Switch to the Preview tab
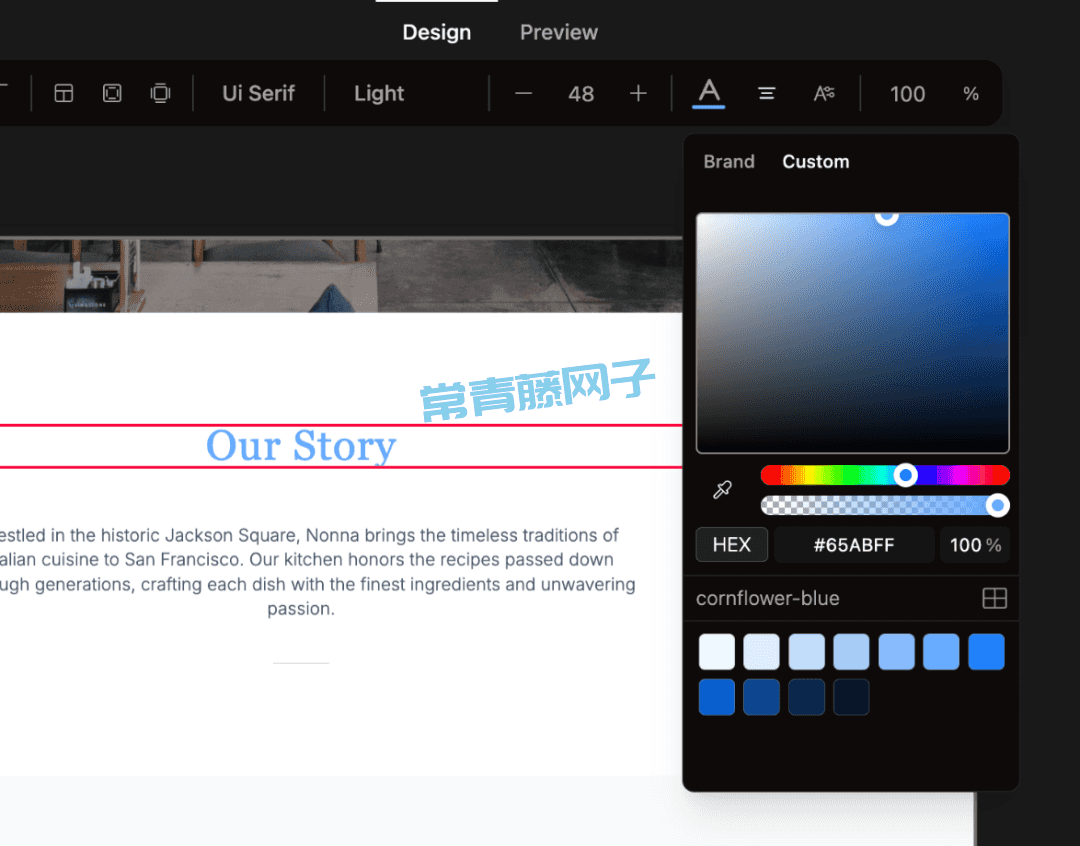 click(x=559, y=32)
